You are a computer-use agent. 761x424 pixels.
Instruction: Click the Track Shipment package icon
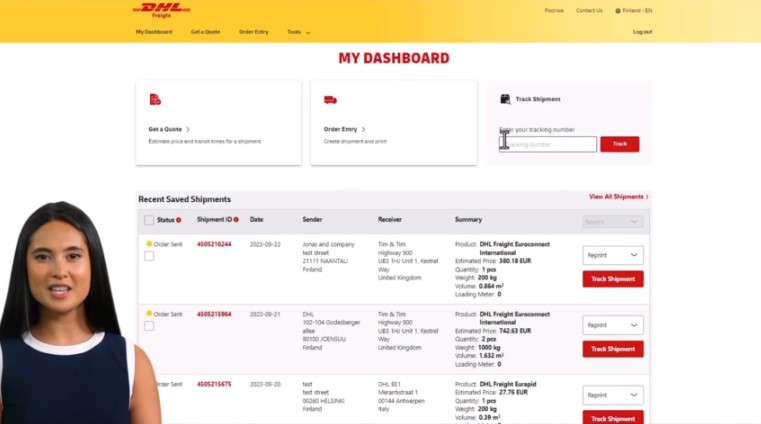click(505, 99)
